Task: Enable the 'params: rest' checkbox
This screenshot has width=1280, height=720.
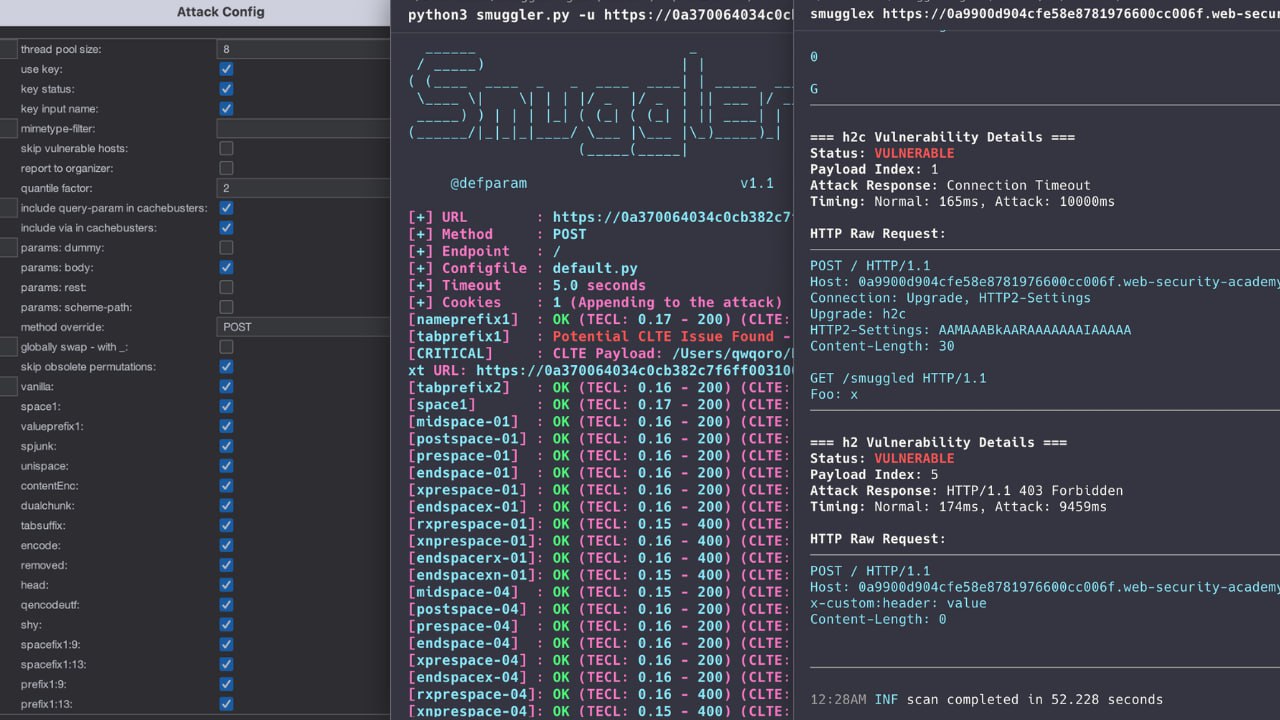Action: 226,287
